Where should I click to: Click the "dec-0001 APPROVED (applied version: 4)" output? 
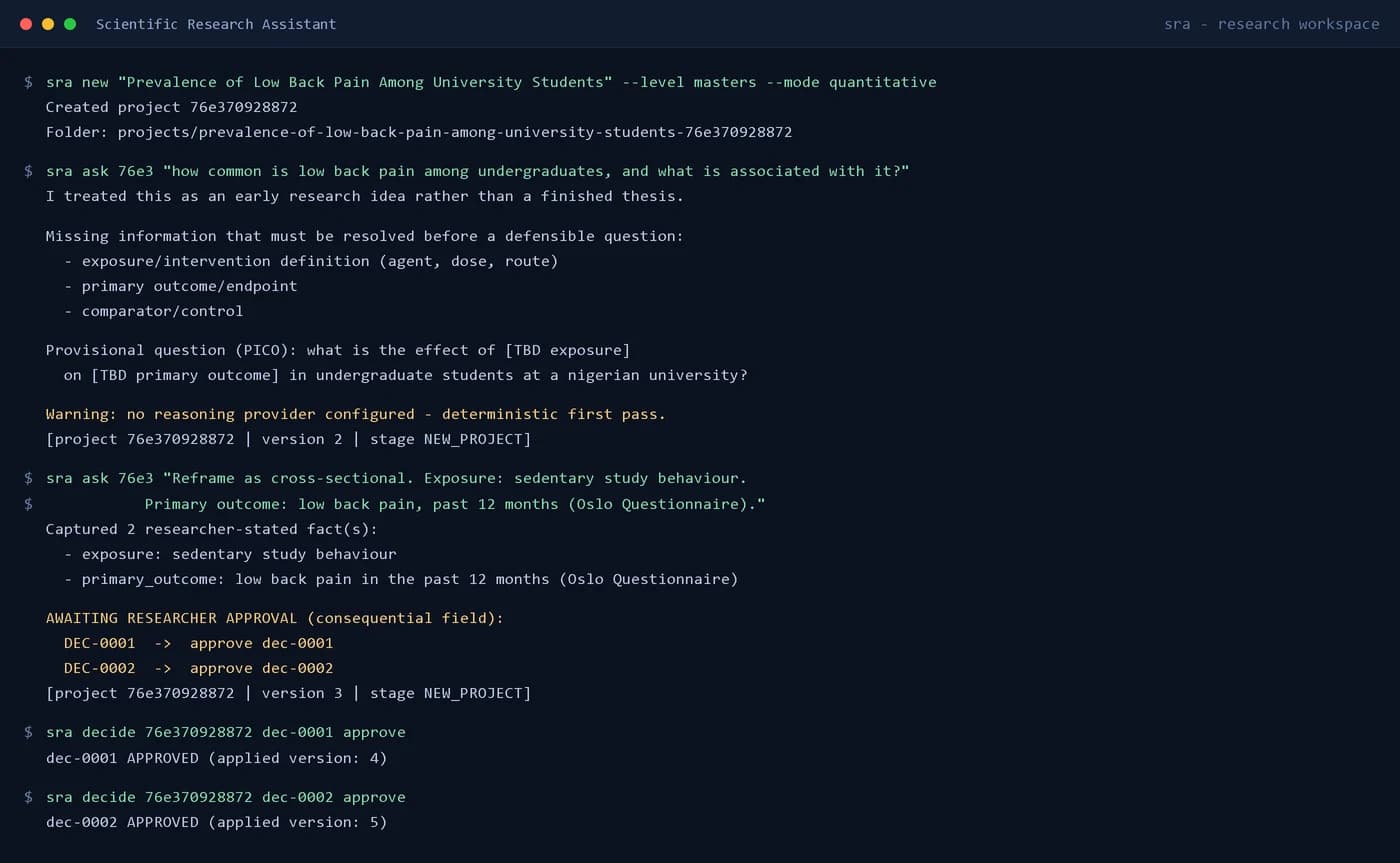(217, 758)
